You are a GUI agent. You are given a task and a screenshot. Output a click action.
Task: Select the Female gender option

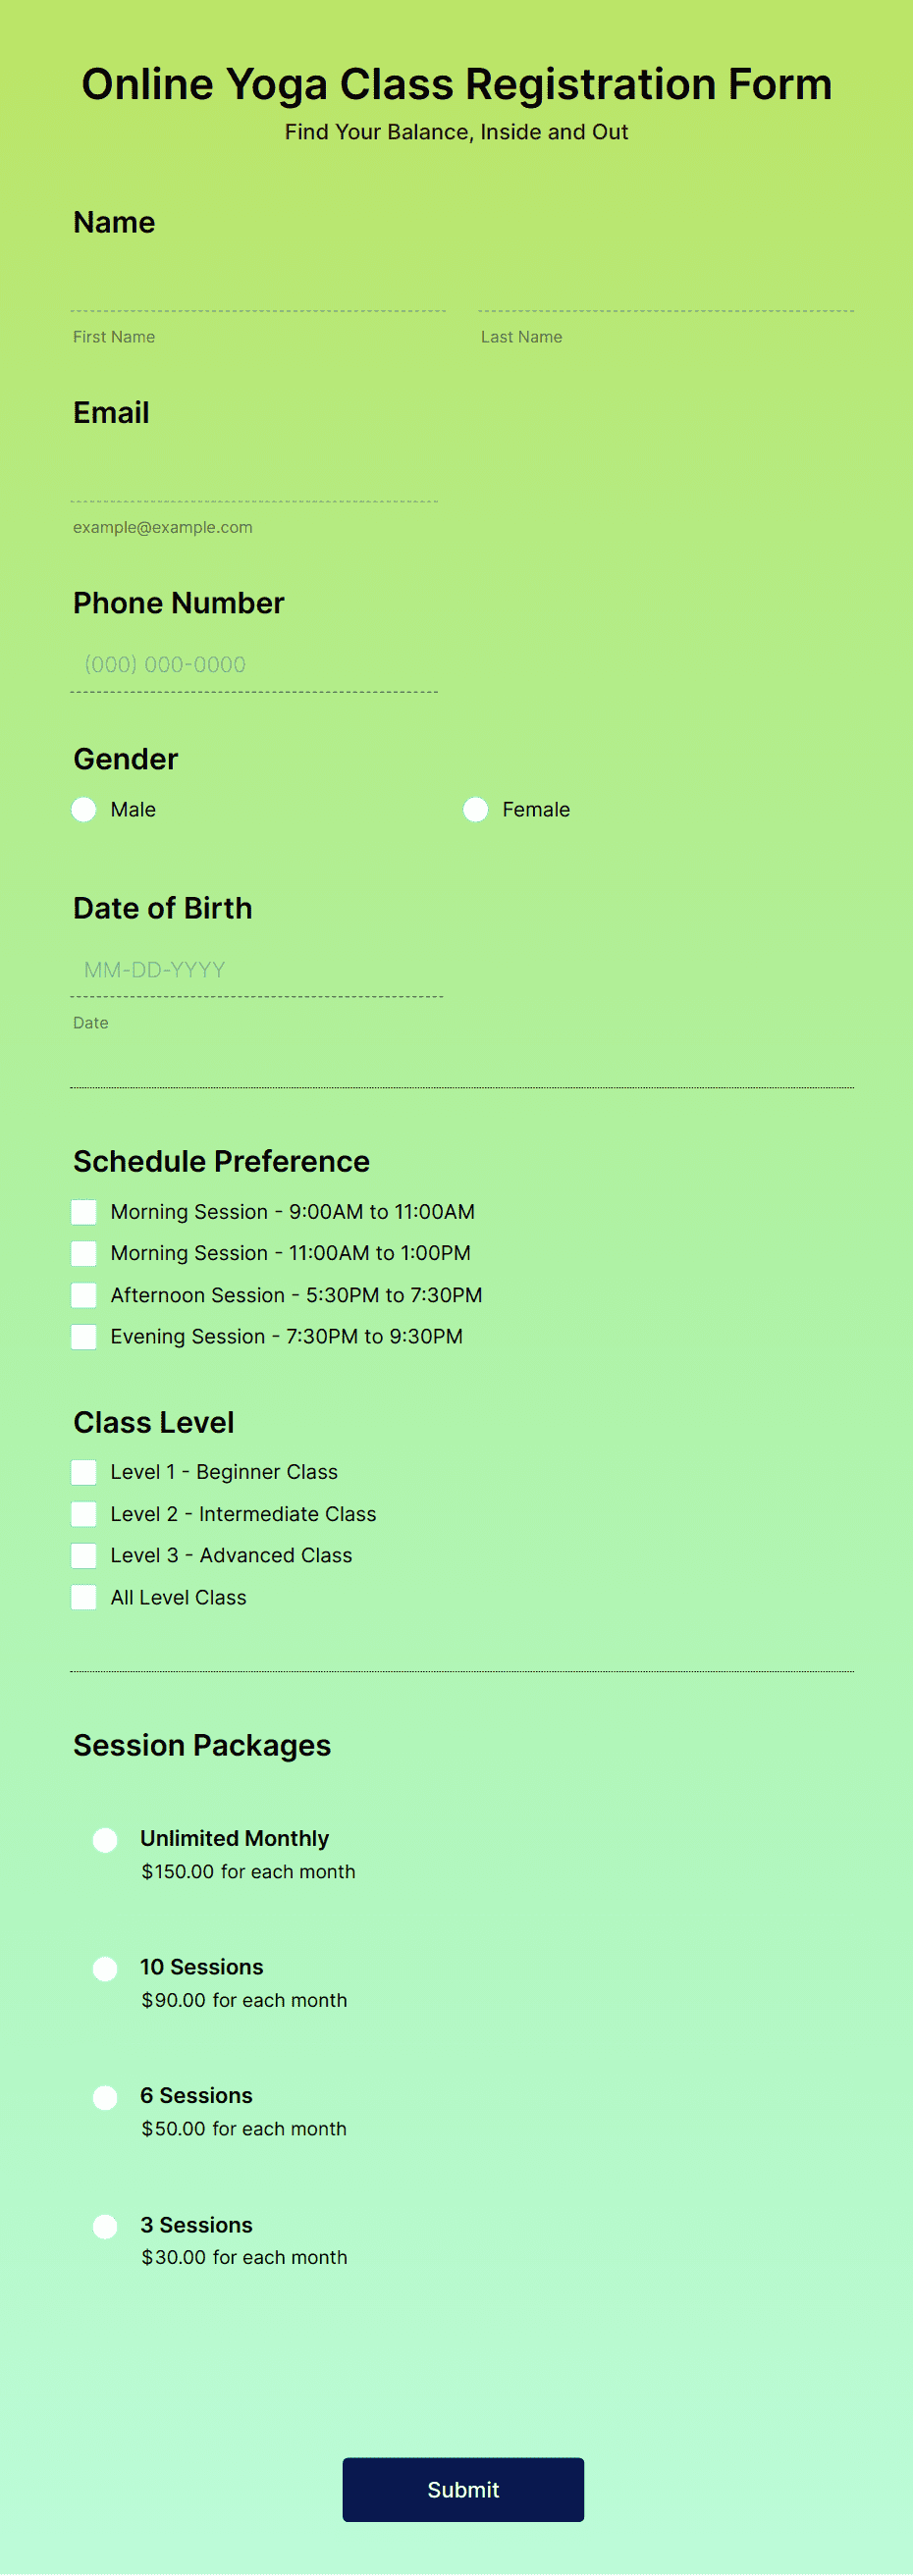point(475,810)
